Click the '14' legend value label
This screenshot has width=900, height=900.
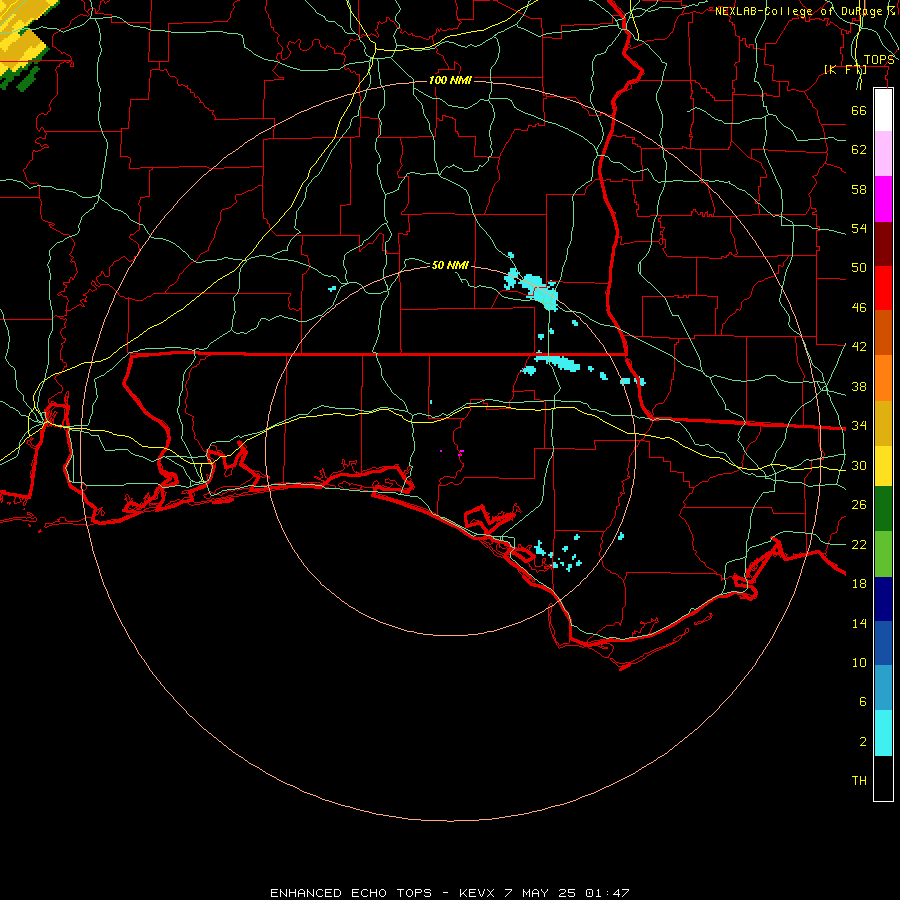(x=859, y=623)
